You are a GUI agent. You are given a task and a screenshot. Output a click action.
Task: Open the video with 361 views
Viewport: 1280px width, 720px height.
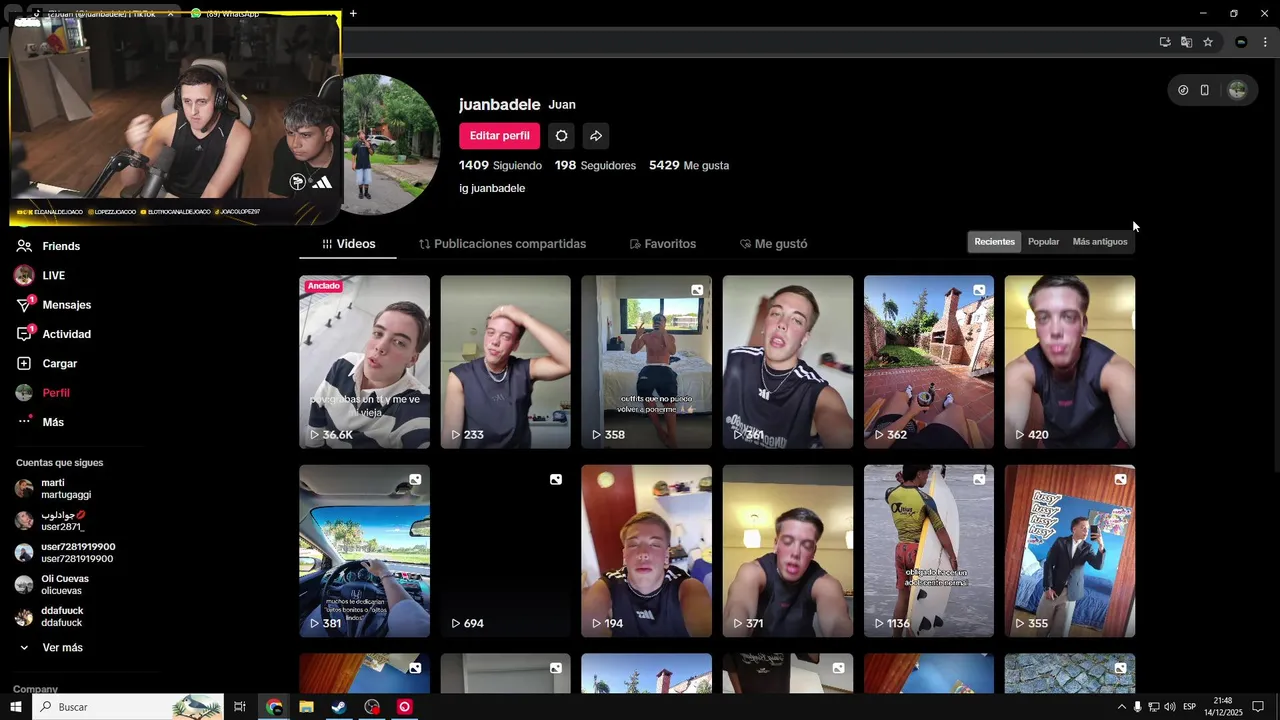(x=788, y=362)
